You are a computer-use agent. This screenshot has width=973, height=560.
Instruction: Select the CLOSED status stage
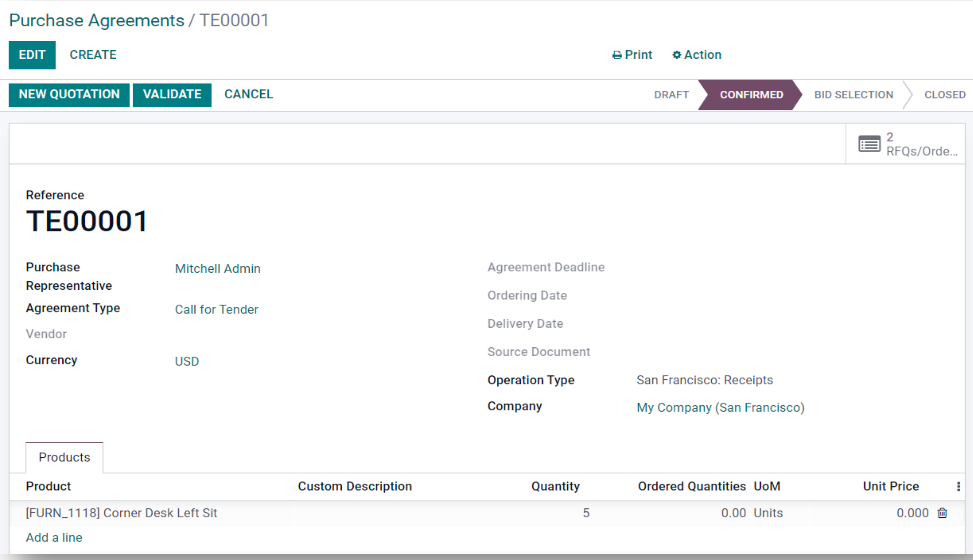coord(944,95)
